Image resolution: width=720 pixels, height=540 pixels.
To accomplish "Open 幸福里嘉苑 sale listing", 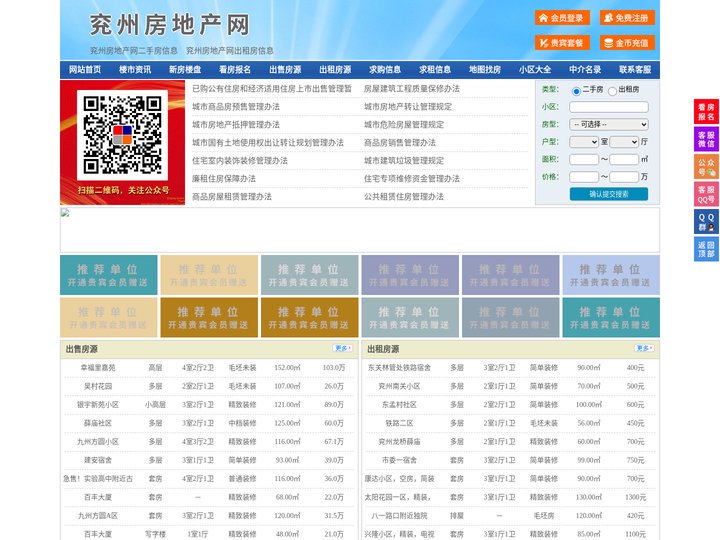I will pyautogui.click(x=98, y=368).
